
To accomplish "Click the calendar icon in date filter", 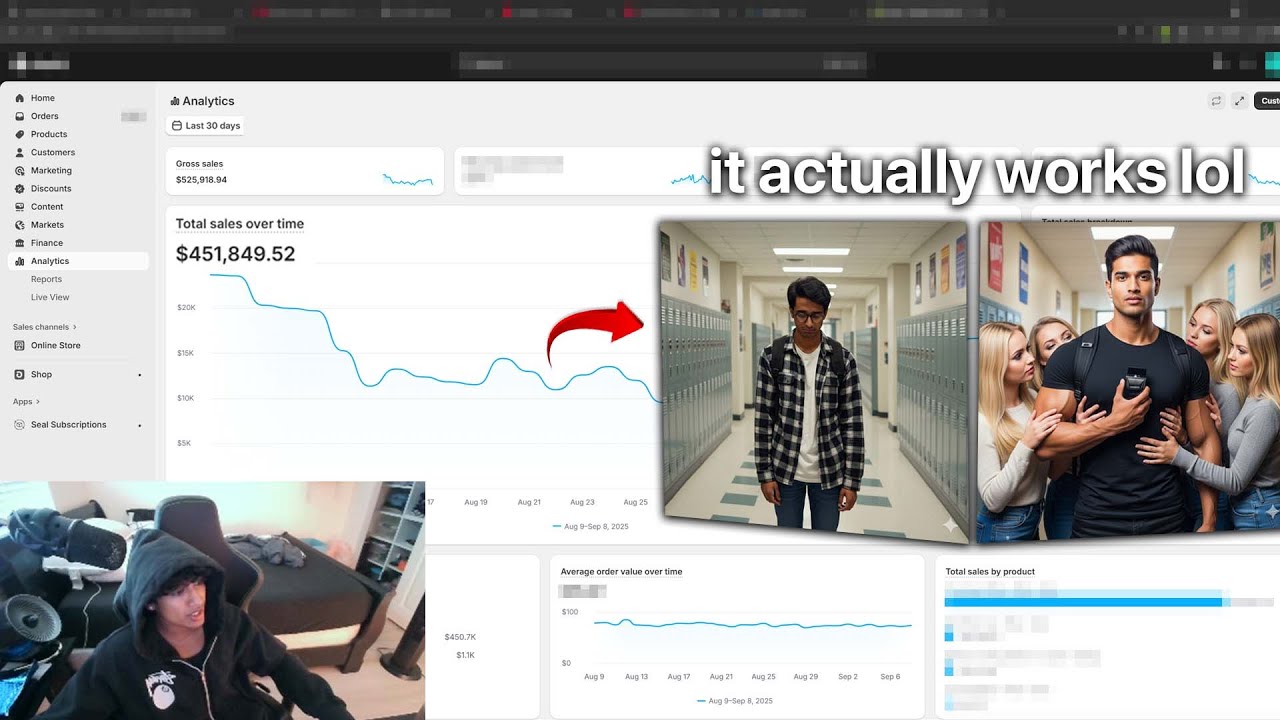I will (177, 126).
